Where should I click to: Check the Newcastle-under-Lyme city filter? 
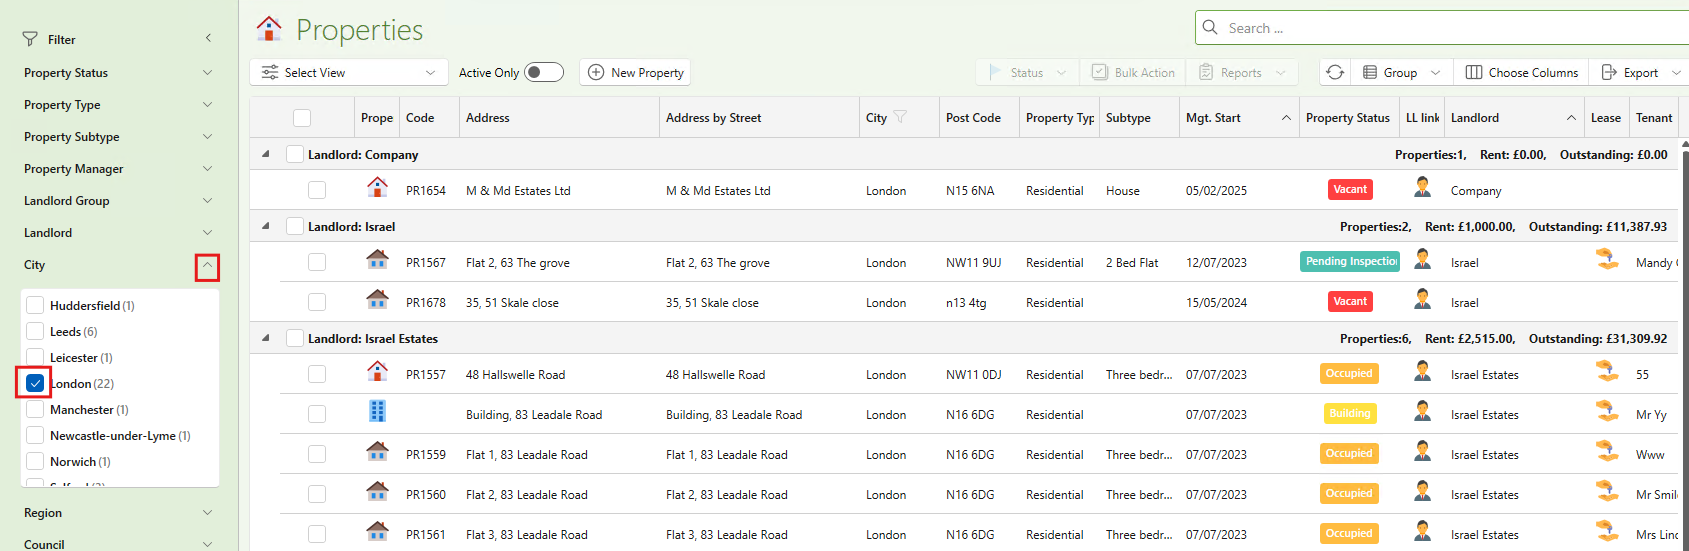(35, 435)
